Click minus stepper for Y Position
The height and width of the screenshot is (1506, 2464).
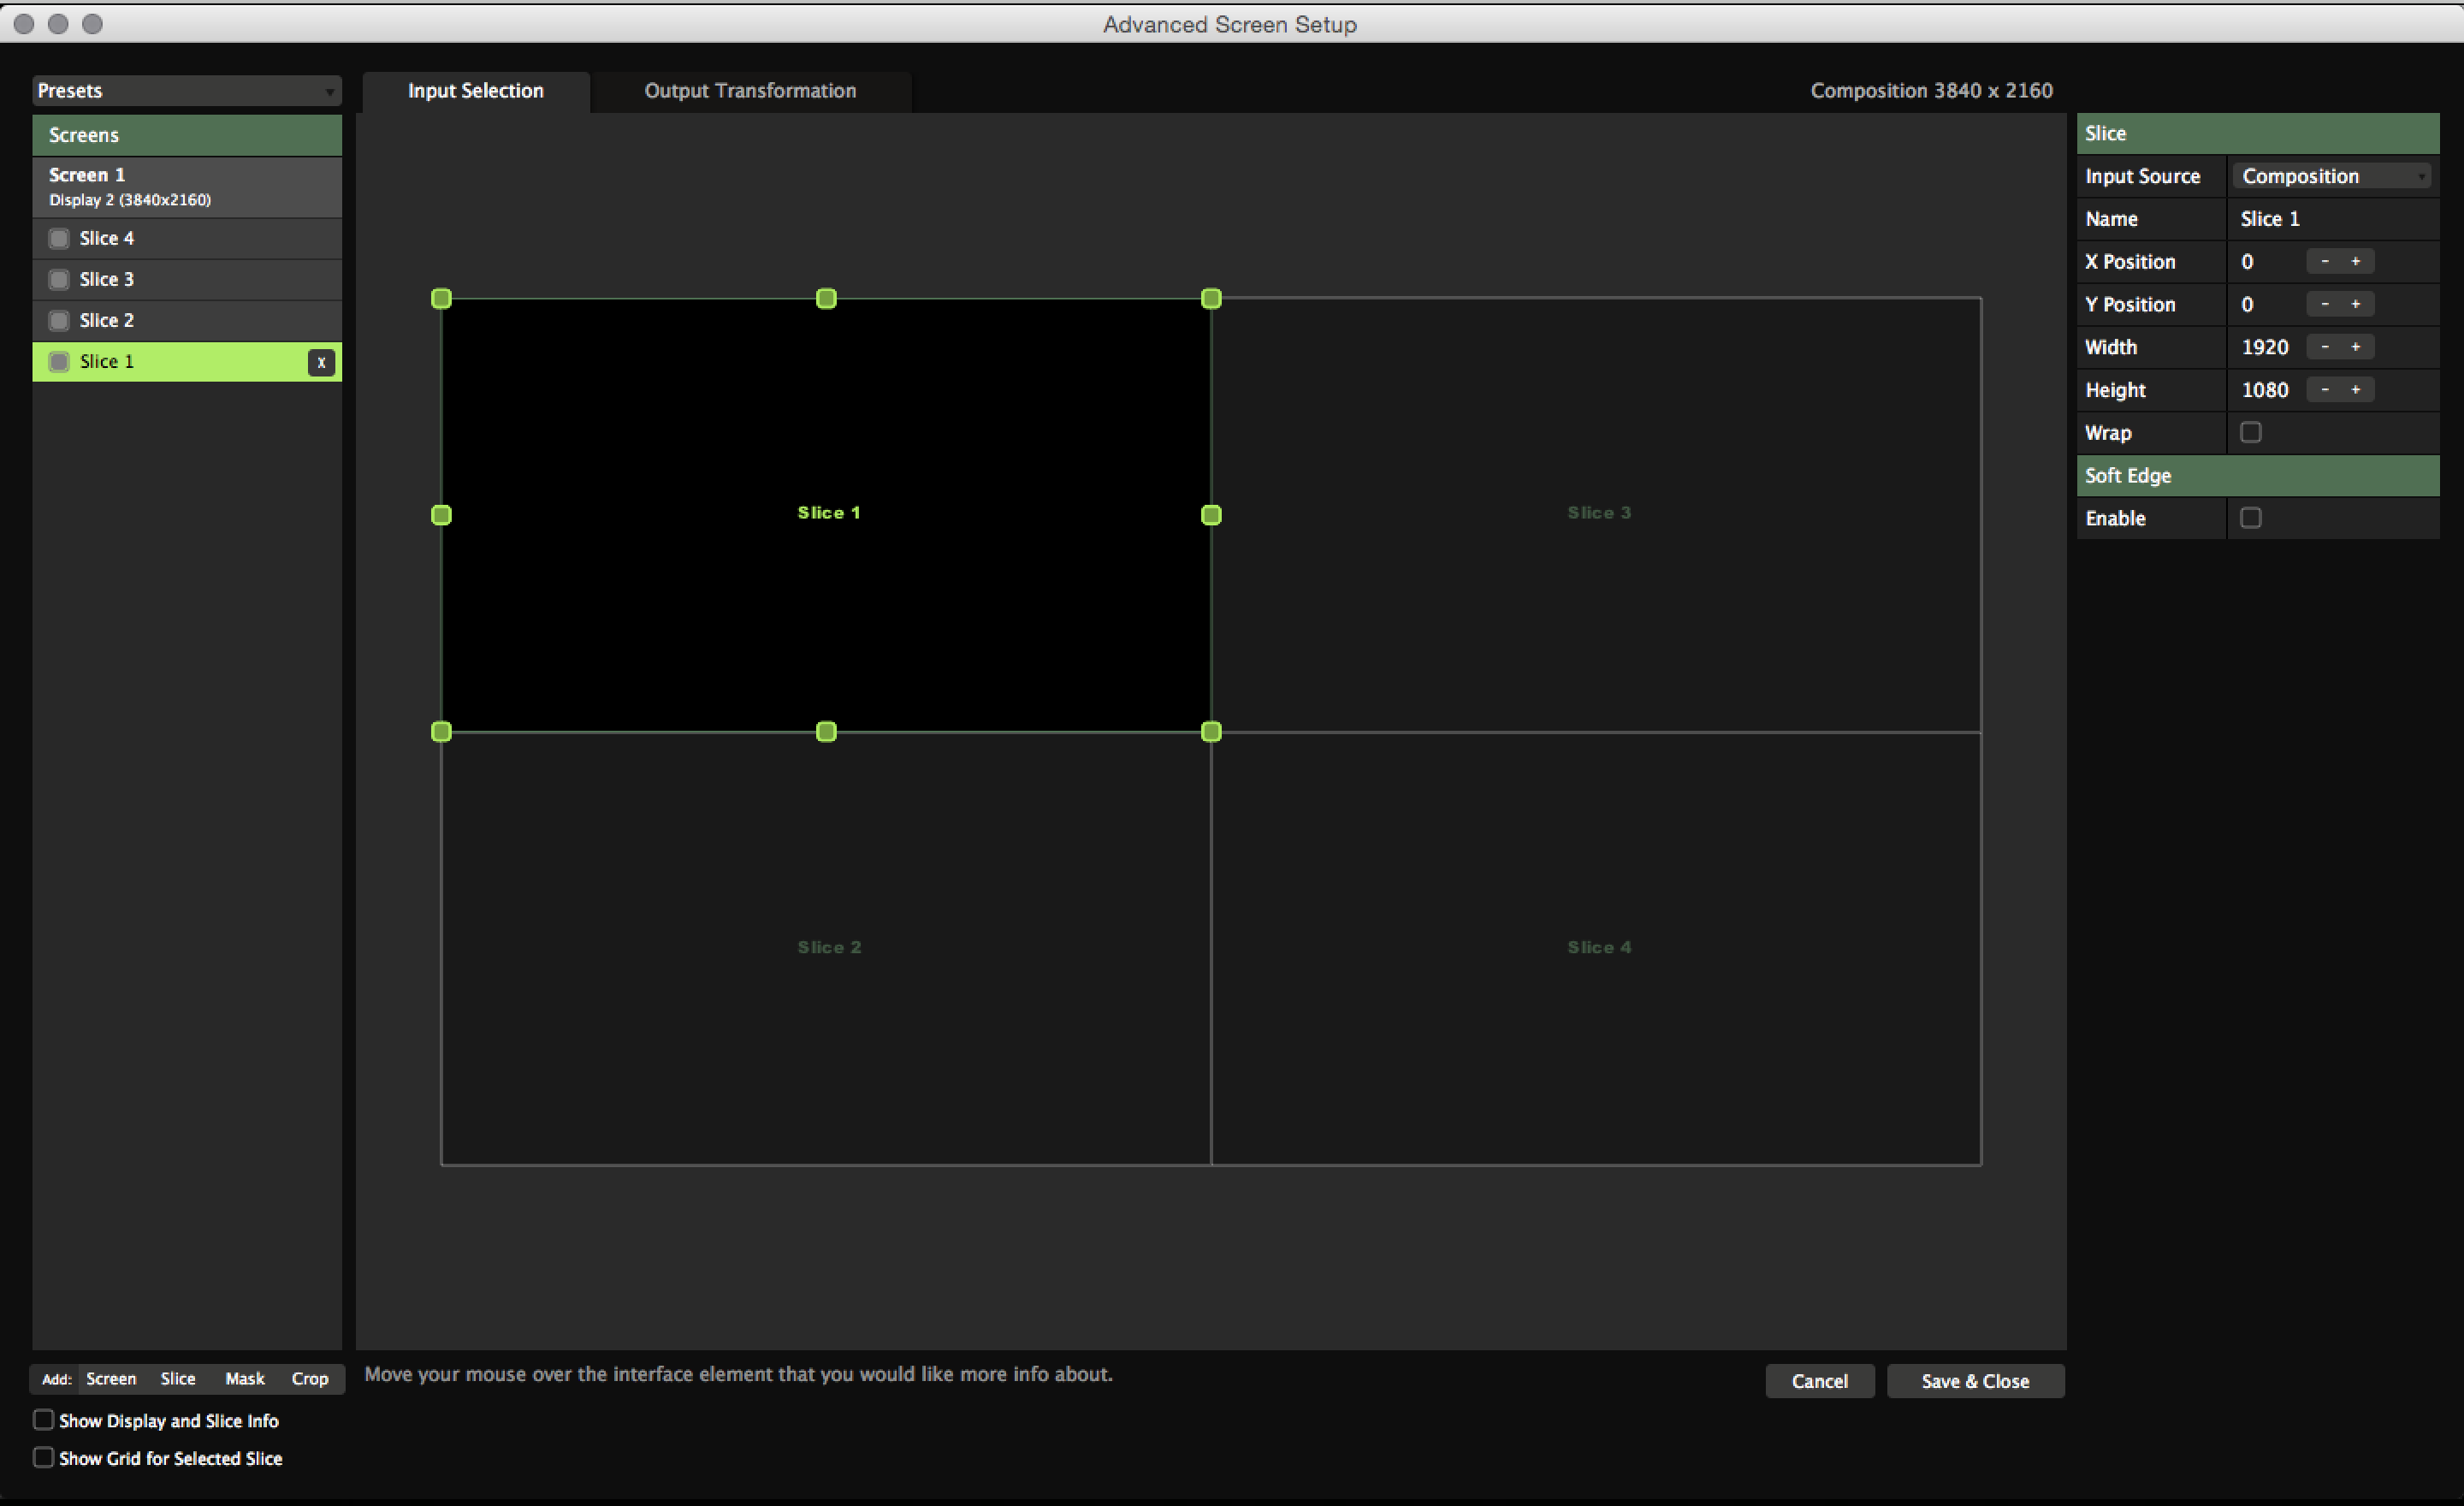pyautogui.click(x=2325, y=304)
